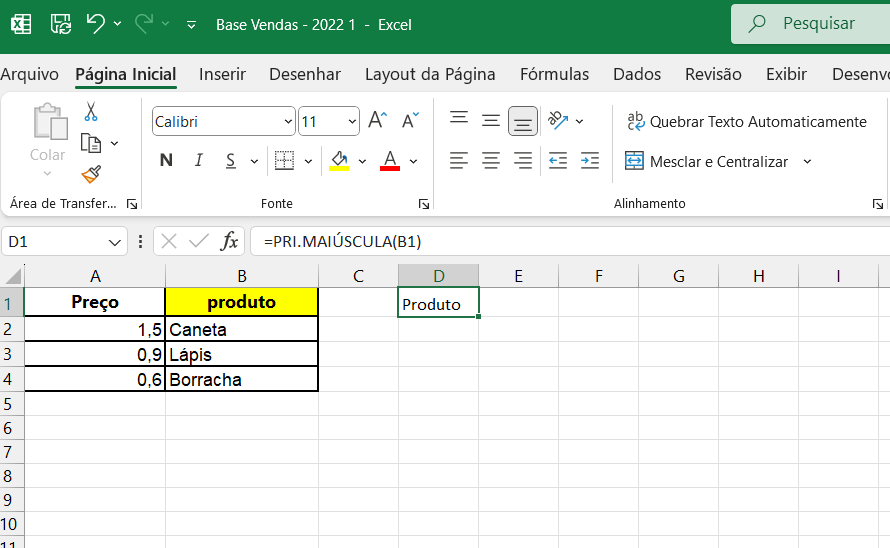Toggle bottom align button
890x548 pixels.
pos(523,121)
